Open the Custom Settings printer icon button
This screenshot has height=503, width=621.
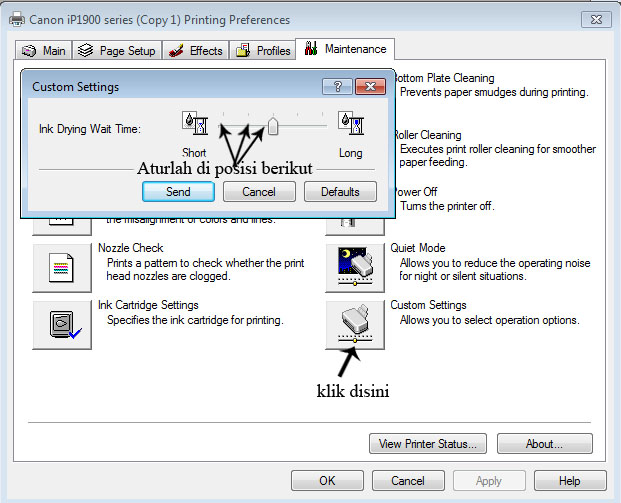[x=355, y=325]
